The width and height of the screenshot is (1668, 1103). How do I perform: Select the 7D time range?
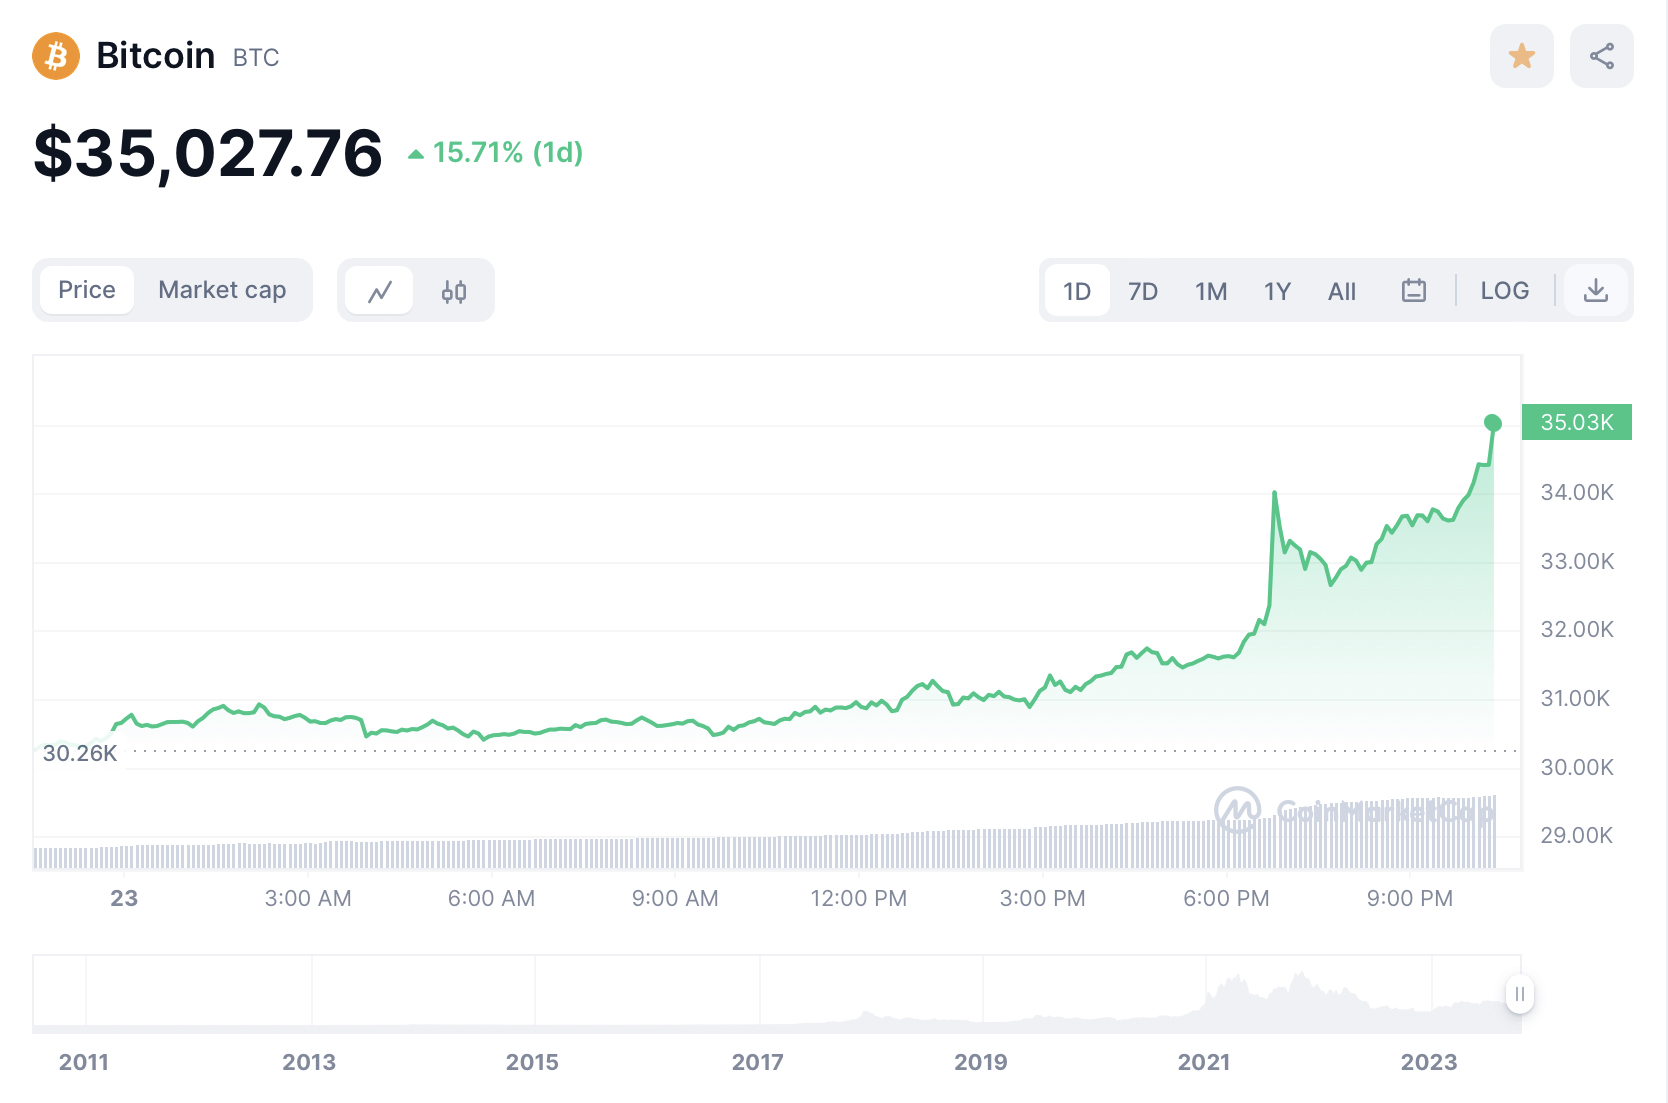point(1142,291)
